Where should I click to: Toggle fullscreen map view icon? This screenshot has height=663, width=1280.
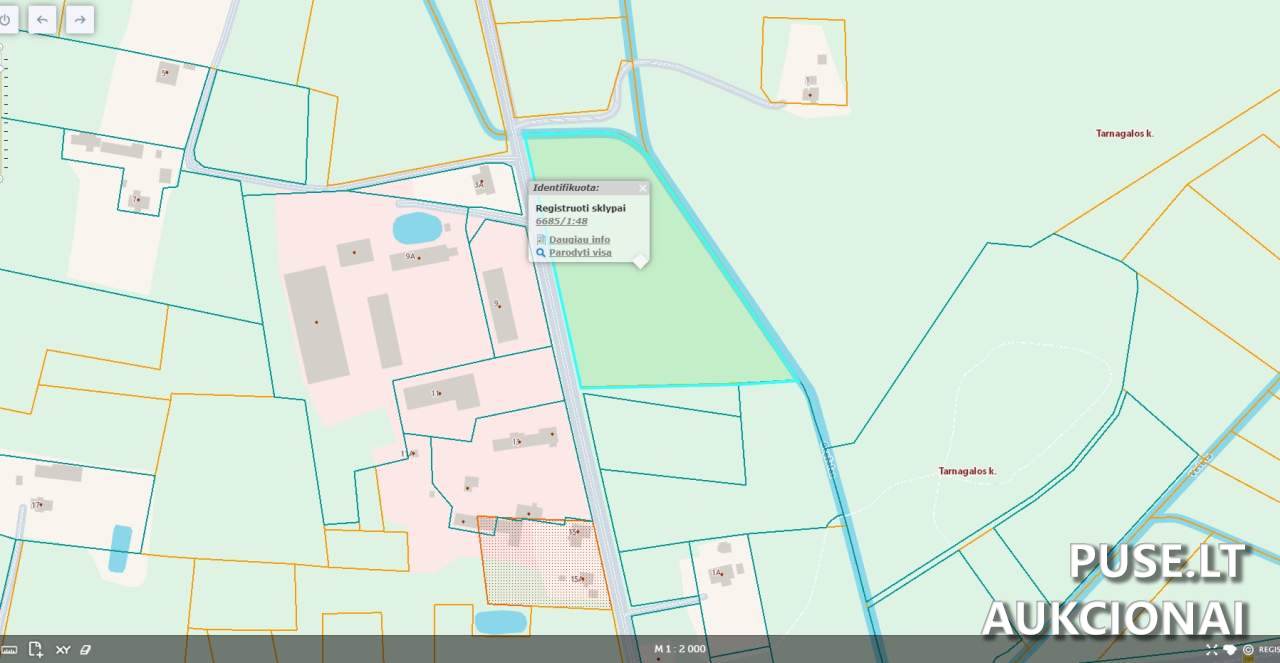tap(1211, 649)
